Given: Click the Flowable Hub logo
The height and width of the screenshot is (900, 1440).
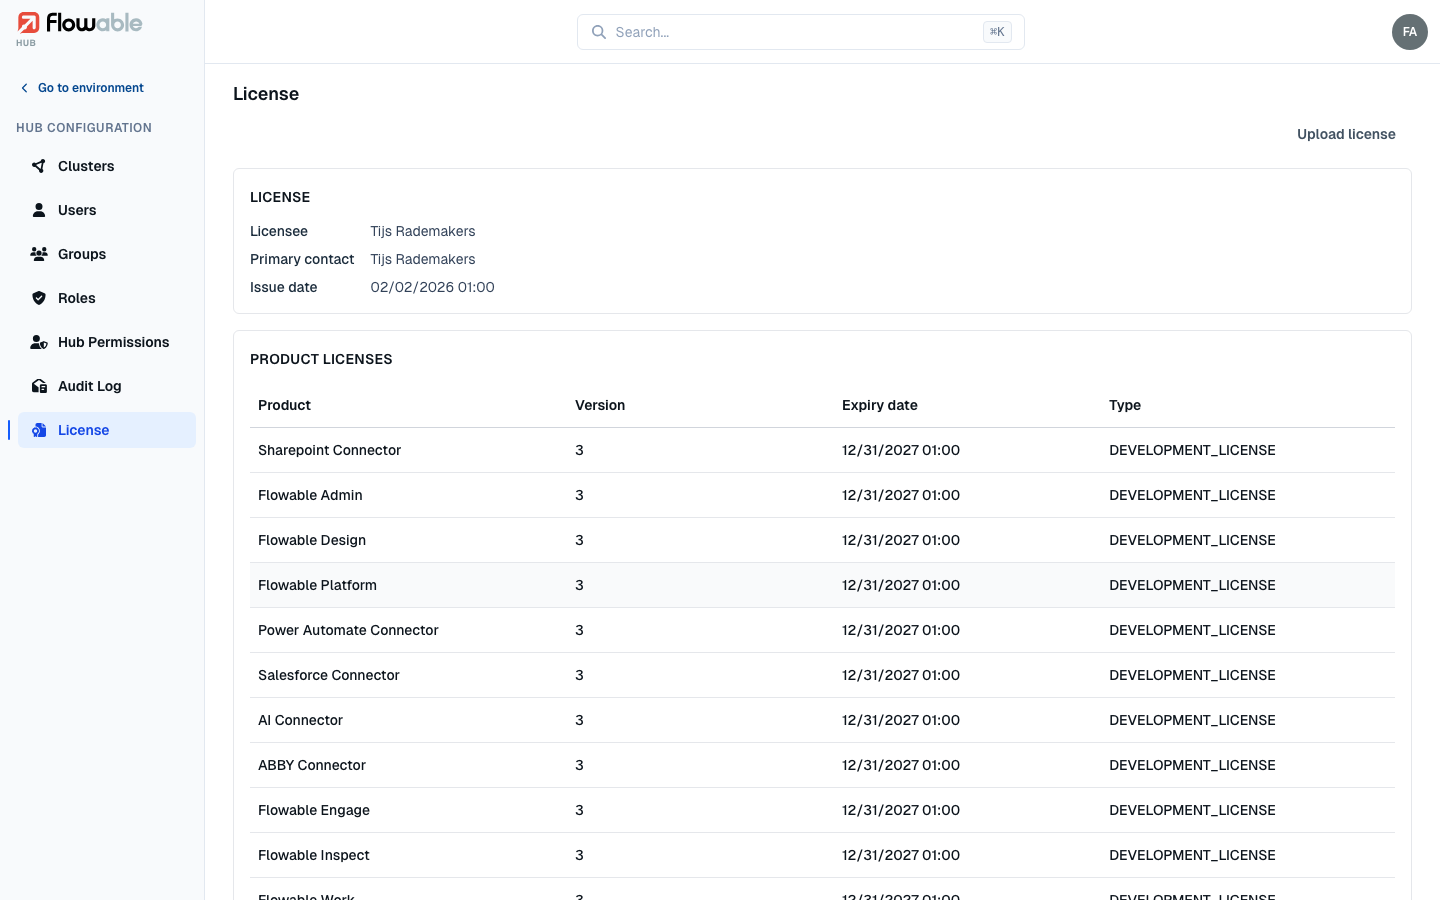Looking at the screenshot, I should [80, 28].
